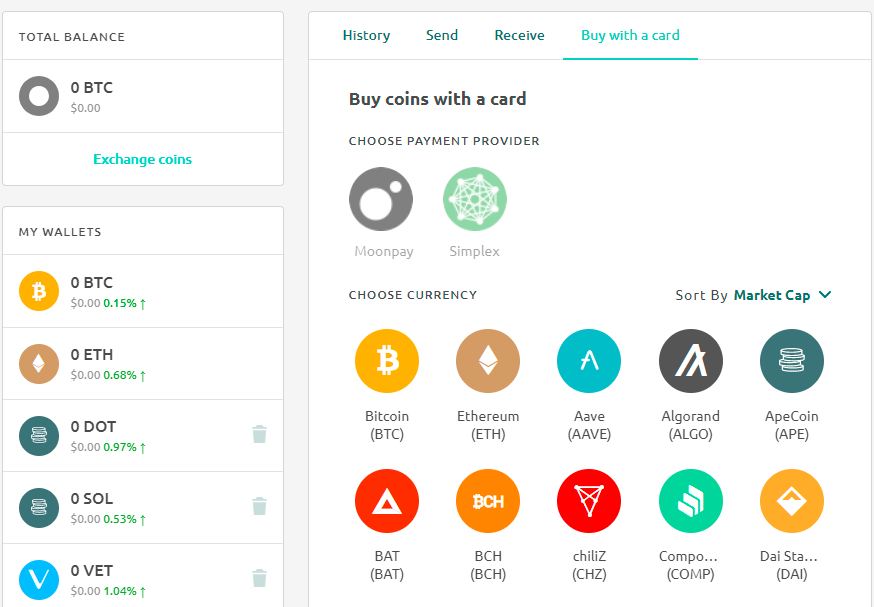874x607 pixels.
Task: Click the total balance ring icon
Action: (x=39, y=96)
